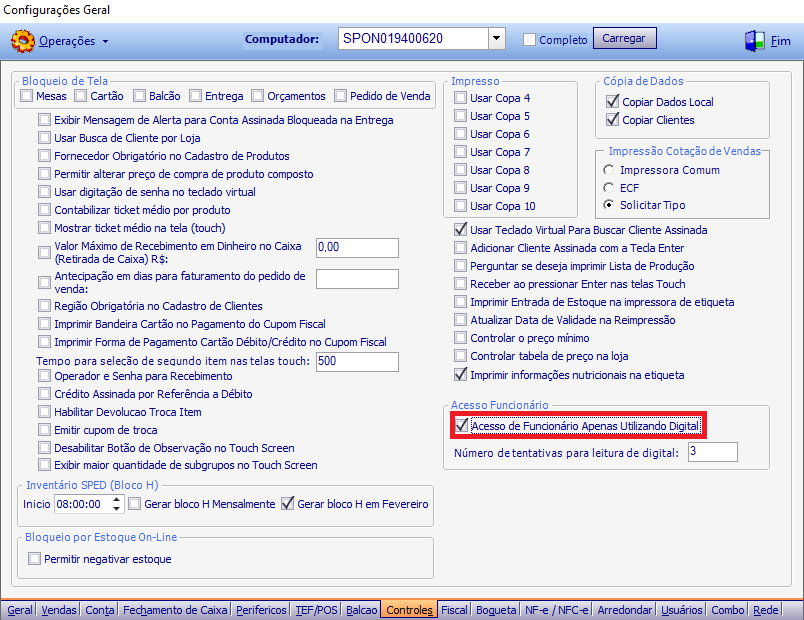Click the Antecipação em dias input field

point(357,279)
